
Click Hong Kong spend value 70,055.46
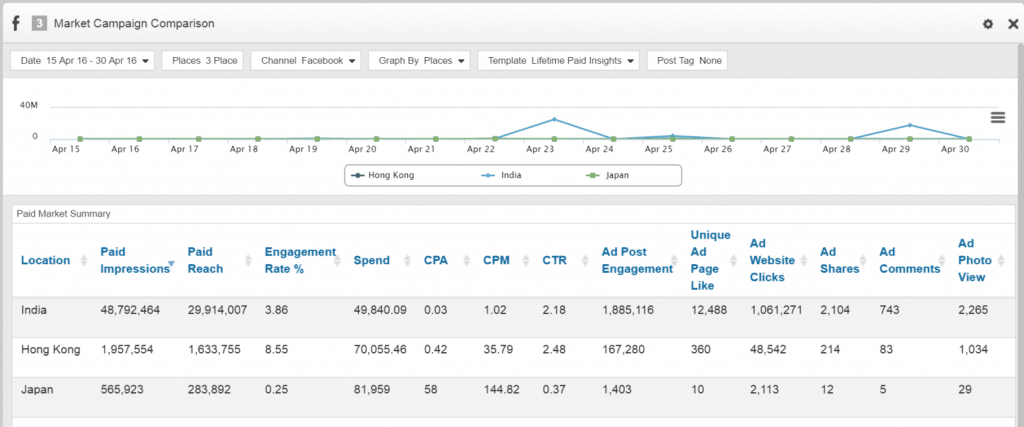(x=380, y=350)
